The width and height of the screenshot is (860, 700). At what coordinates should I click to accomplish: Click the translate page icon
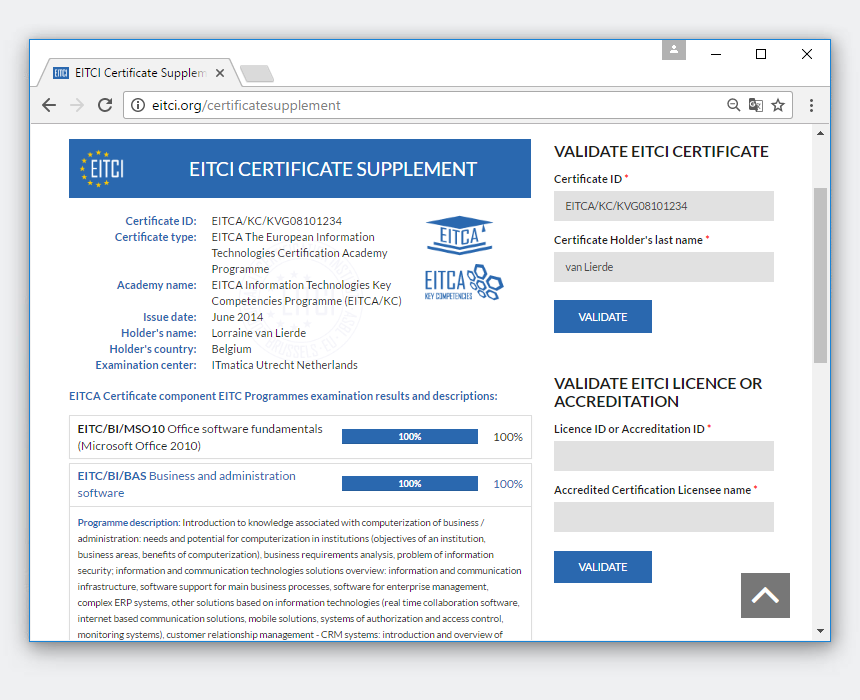(756, 105)
